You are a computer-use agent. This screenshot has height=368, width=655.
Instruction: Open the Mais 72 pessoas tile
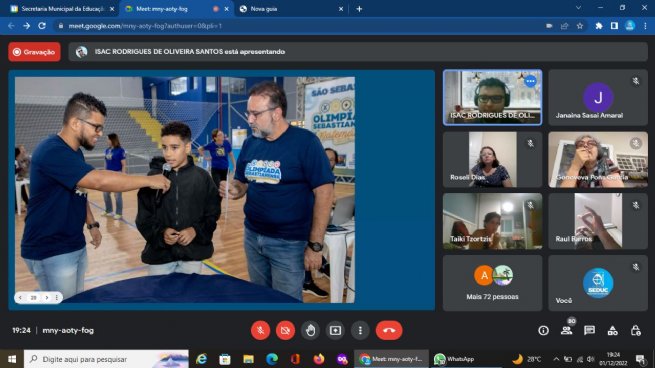tap(492, 283)
